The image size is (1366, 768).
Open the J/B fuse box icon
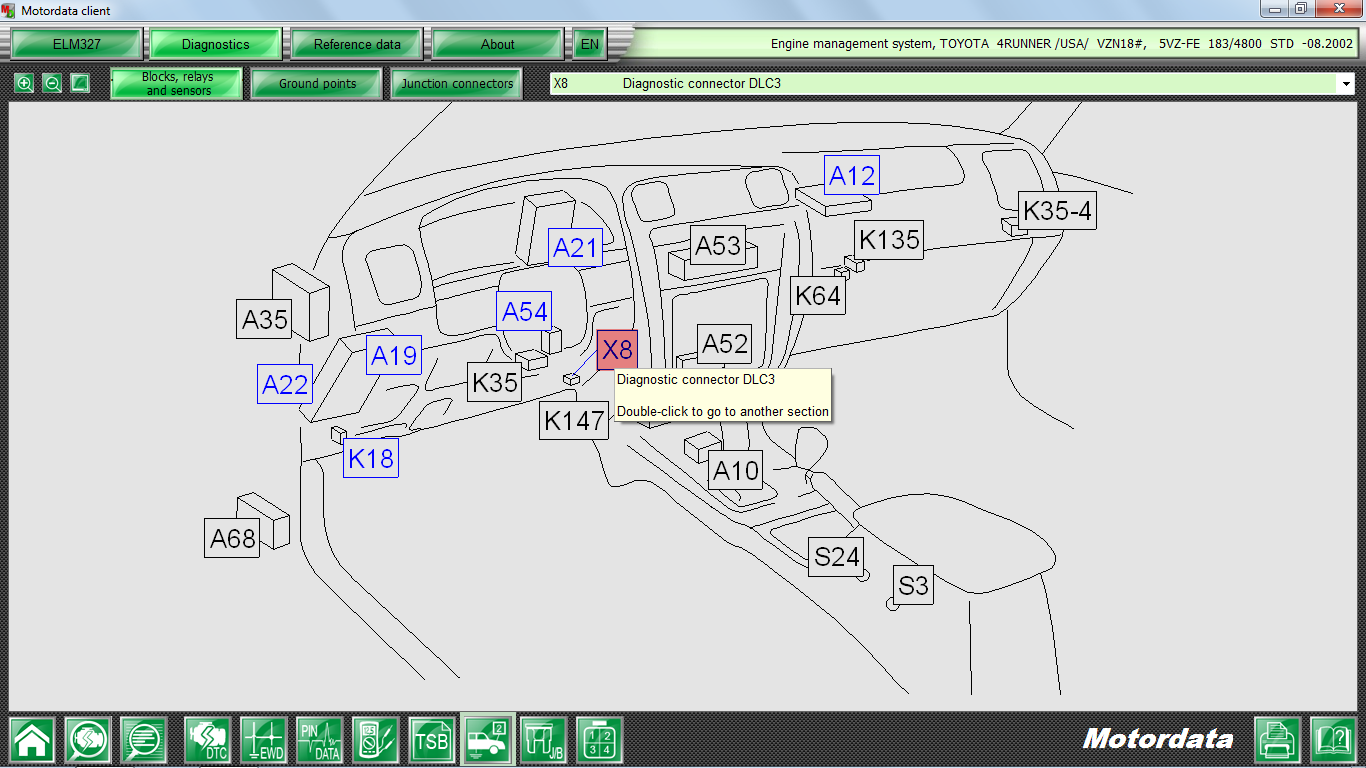pos(543,740)
